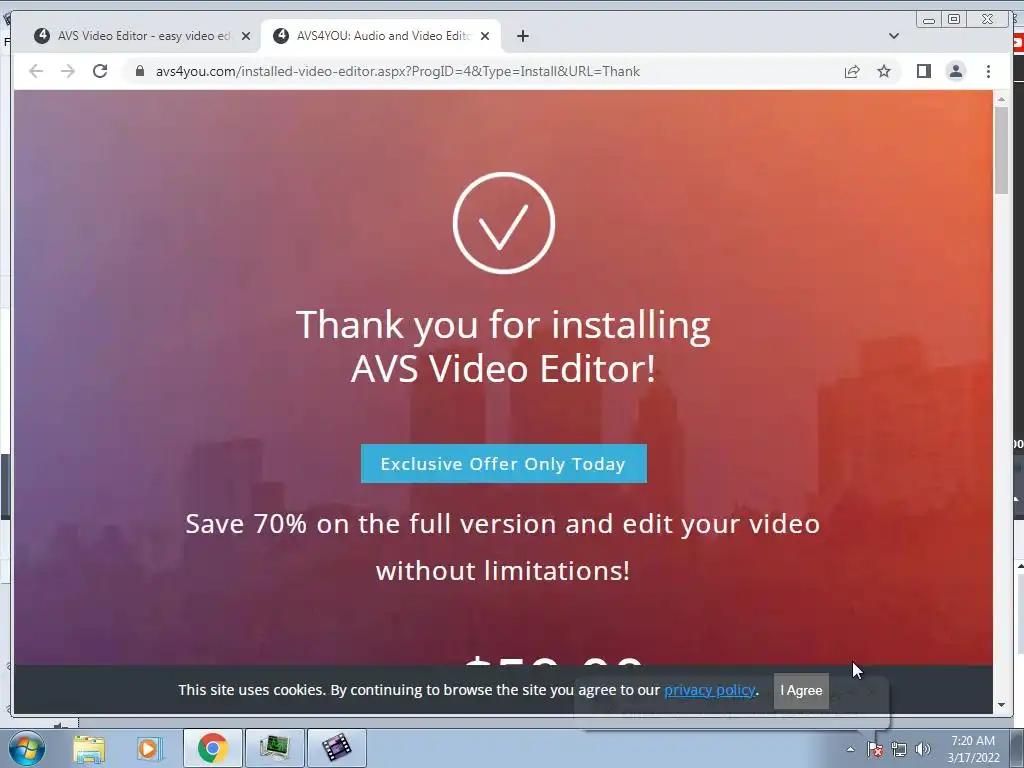Open Chrome's three-dot menu
1024x768 pixels.
[x=988, y=71]
